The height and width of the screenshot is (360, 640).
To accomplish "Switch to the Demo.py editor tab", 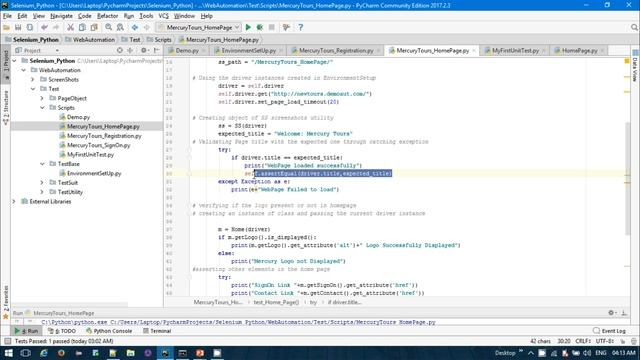I will 187,51.
